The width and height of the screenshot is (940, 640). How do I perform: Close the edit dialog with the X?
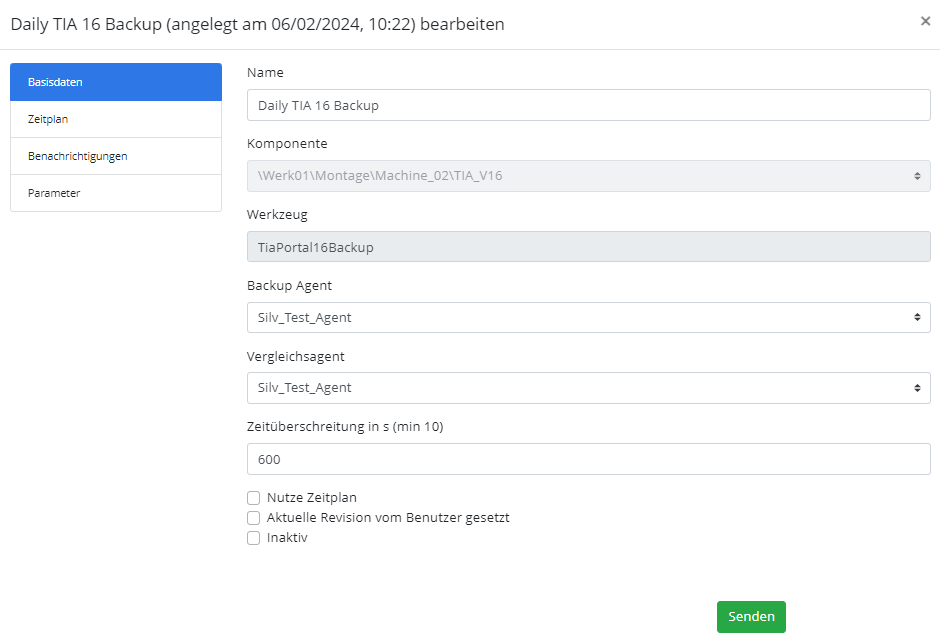[925, 21]
